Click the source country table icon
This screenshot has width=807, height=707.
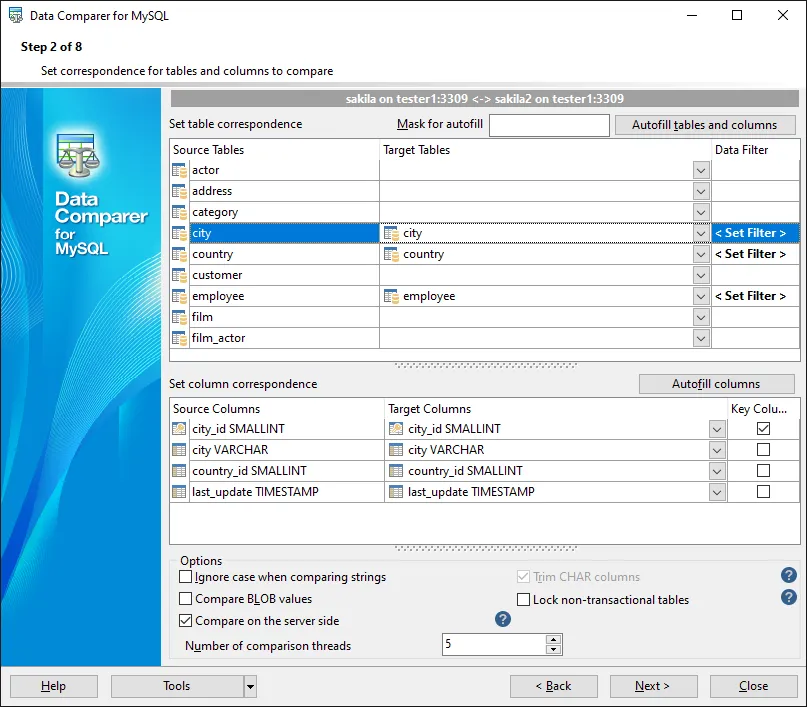[x=179, y=255]
